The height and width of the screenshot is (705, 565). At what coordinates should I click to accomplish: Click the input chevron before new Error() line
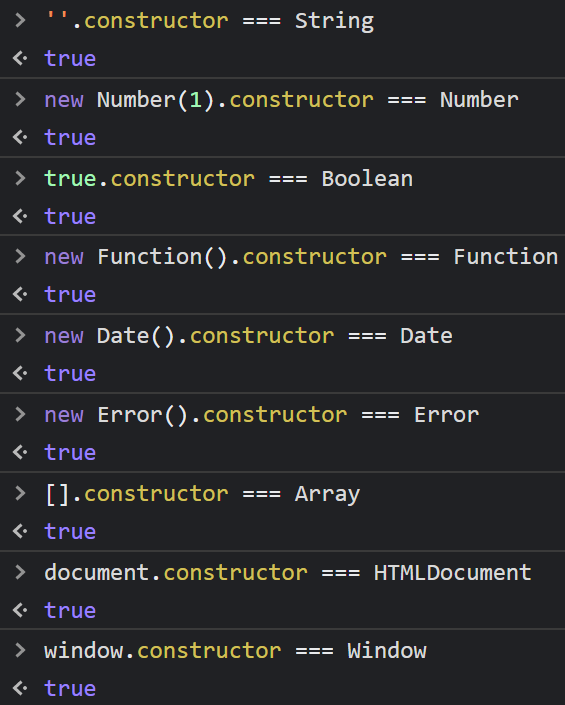tap(20, 414)
